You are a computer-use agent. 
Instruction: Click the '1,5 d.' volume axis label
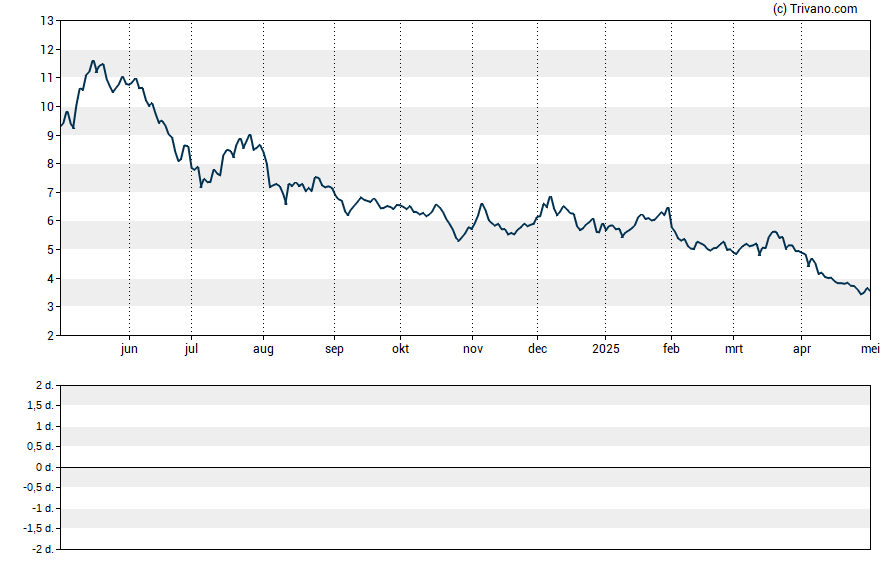(x=40, y=405)
